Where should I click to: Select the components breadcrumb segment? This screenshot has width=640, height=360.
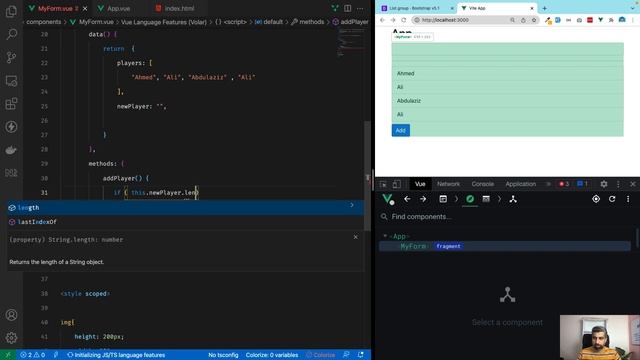44,22
